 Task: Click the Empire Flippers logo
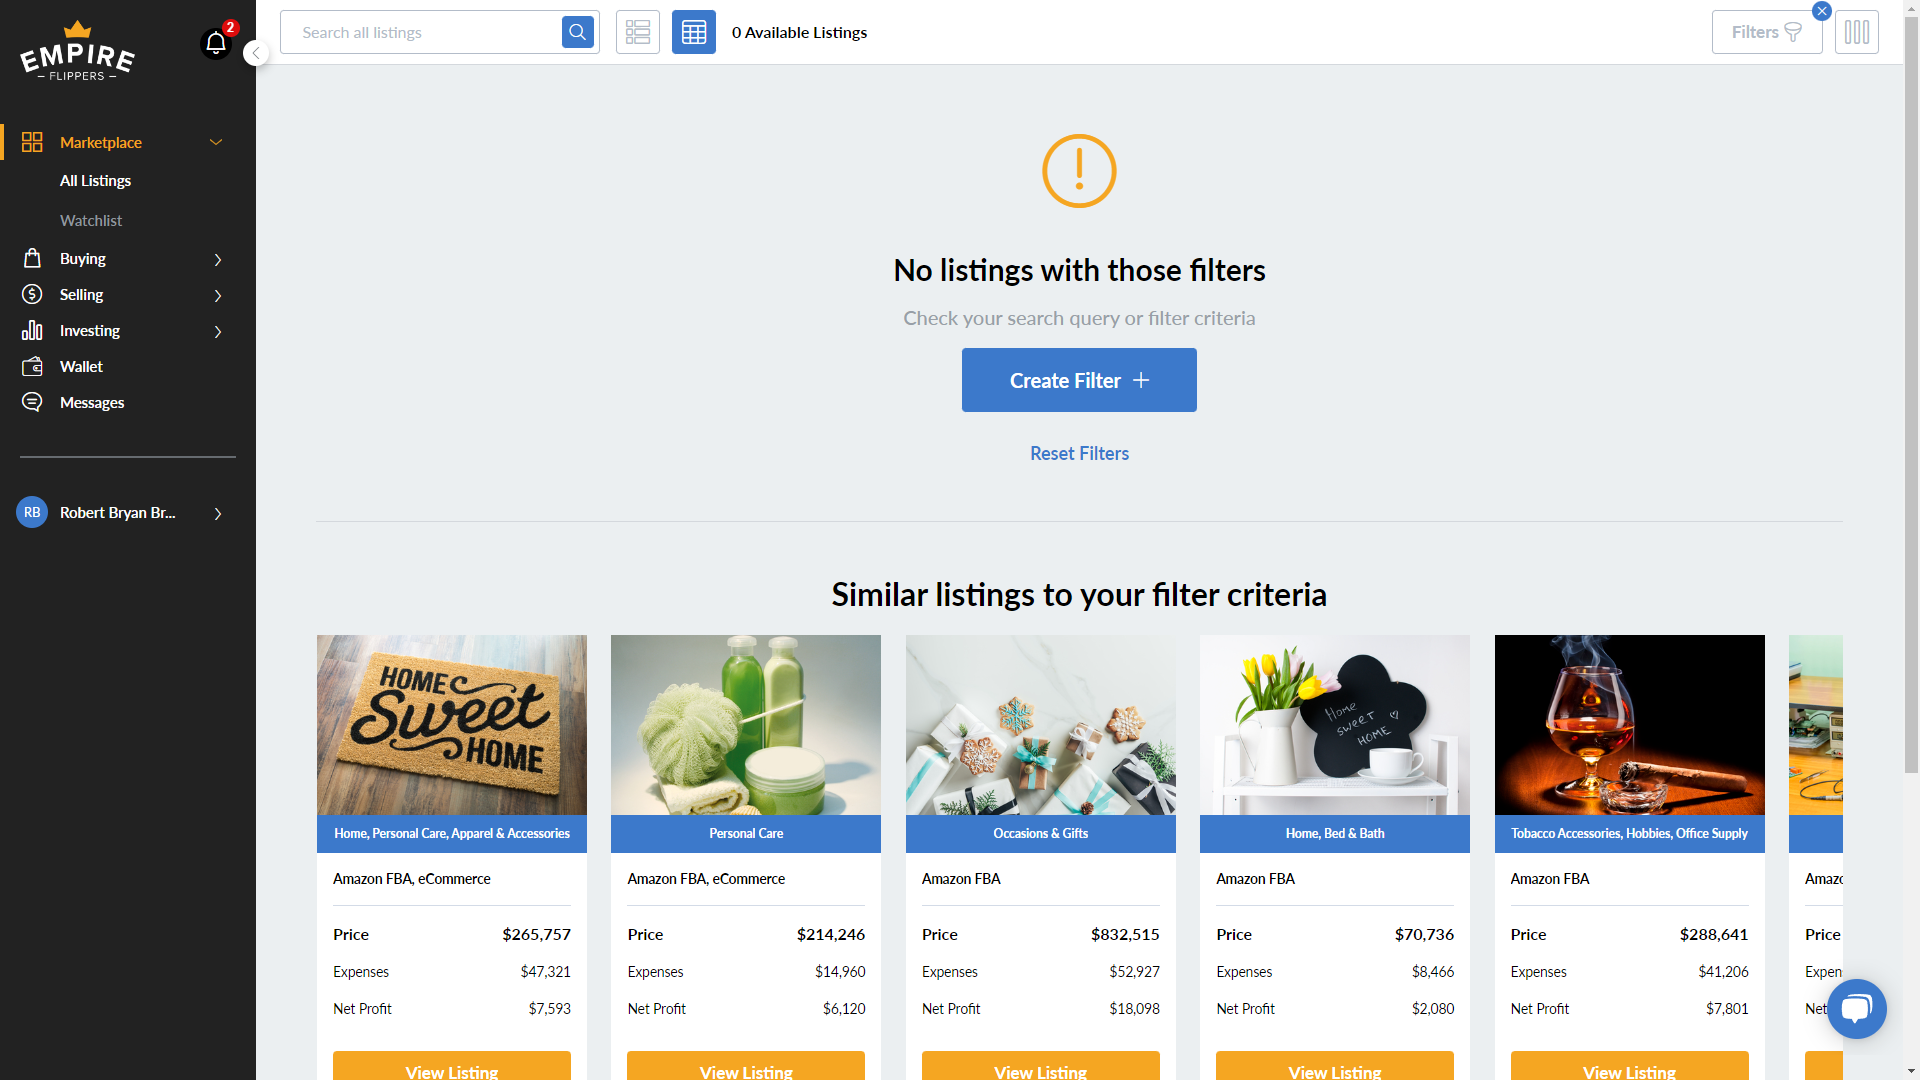pyautogui.click(x=78, y=52)
